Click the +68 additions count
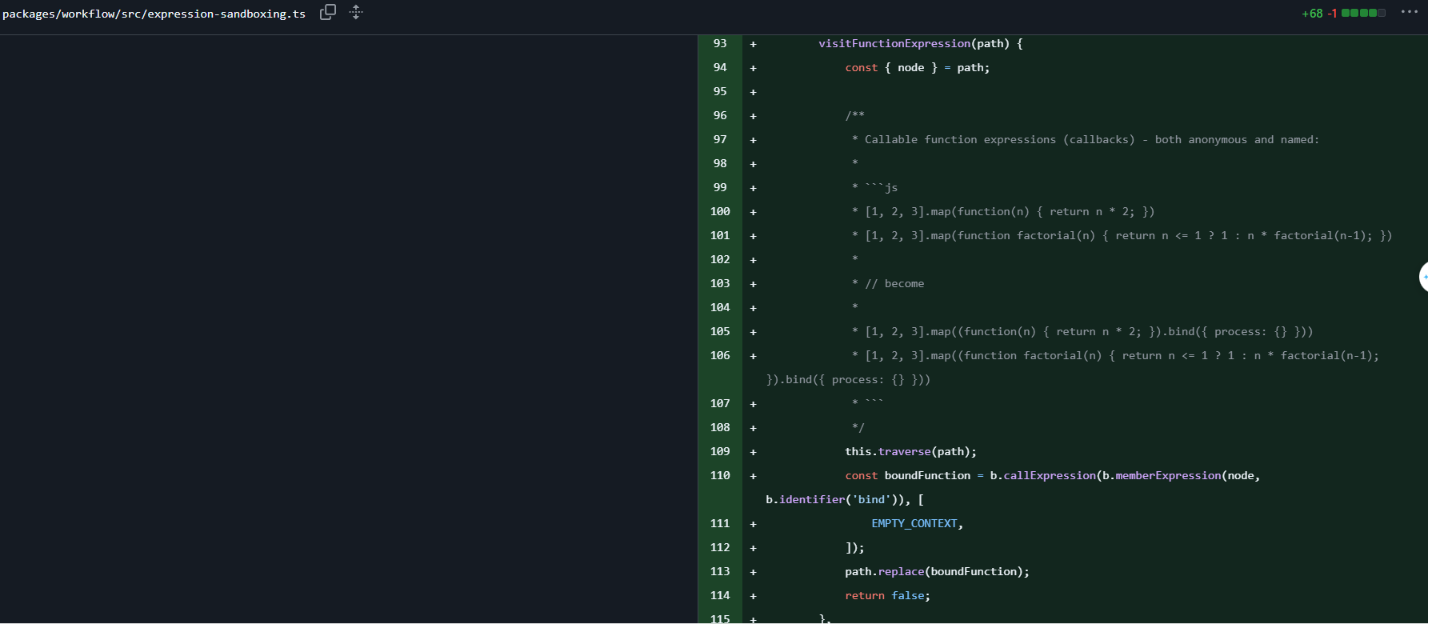 [1312, 14]
